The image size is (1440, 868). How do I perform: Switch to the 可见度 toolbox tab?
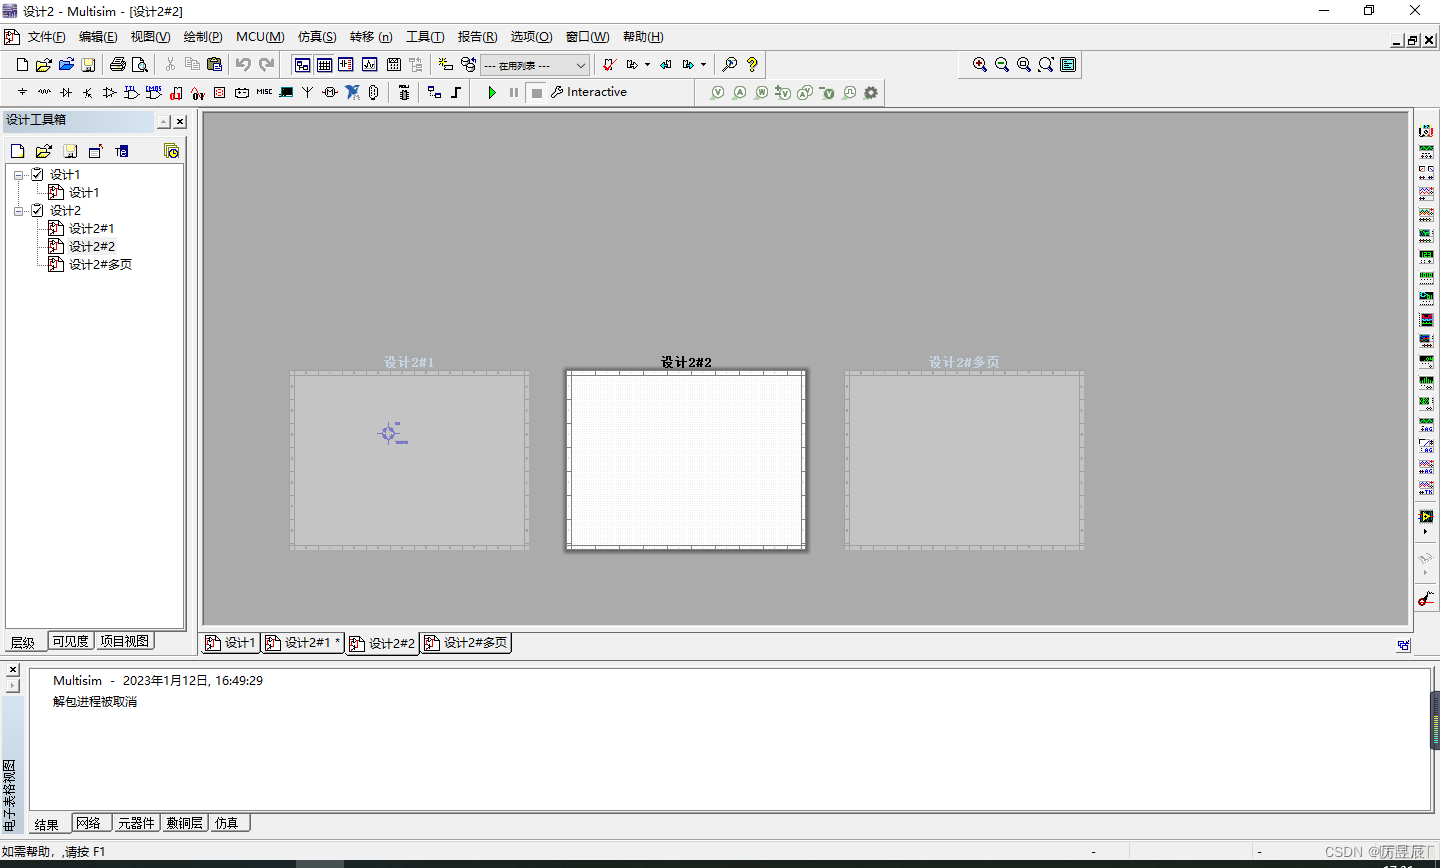(x=70, y=641)
